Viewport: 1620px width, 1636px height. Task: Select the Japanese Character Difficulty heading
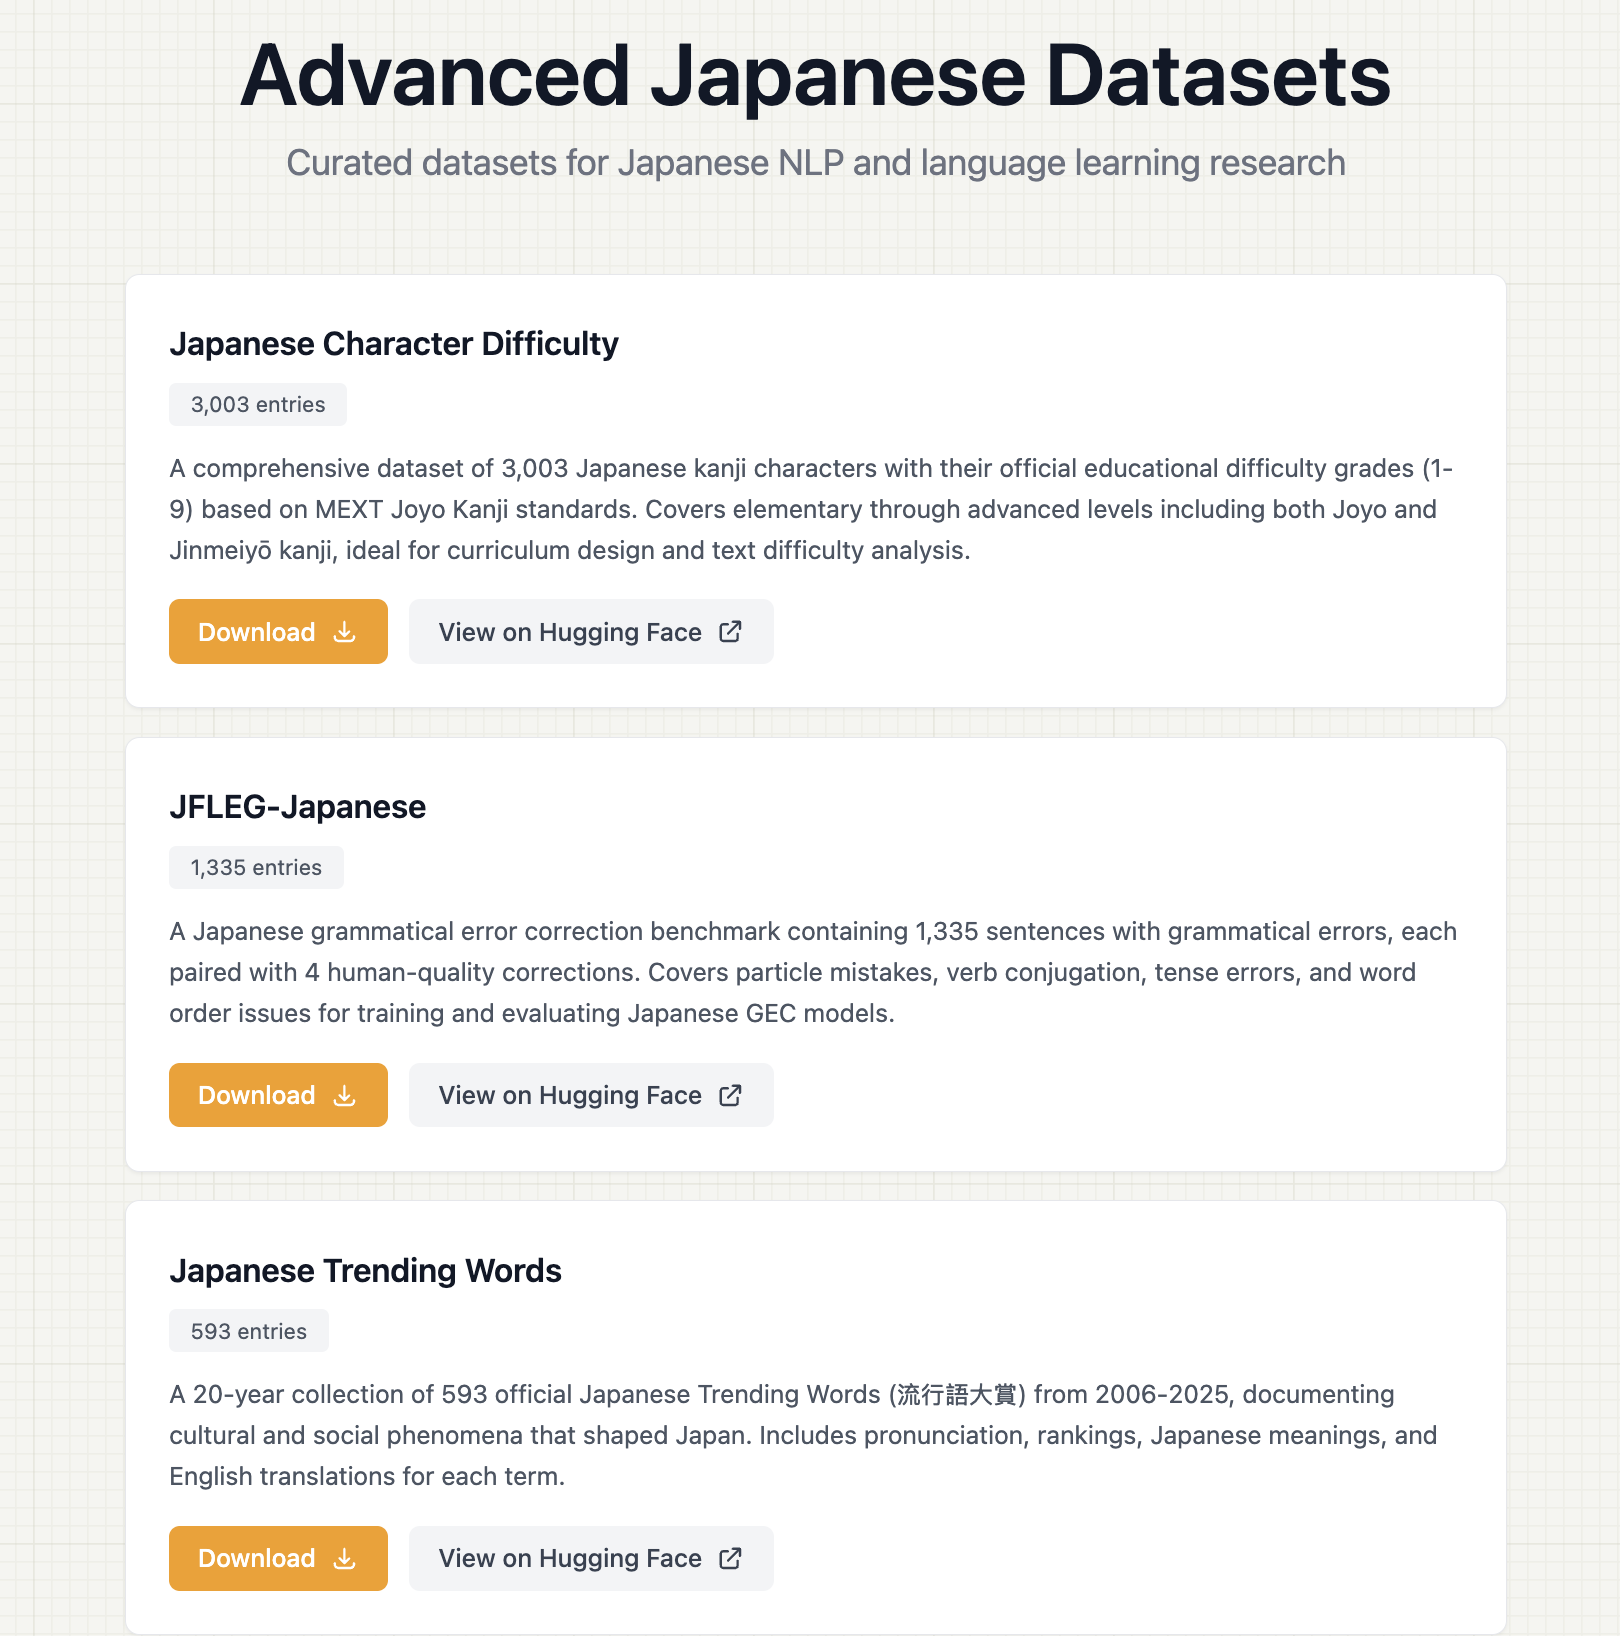[x=394, y=344]
